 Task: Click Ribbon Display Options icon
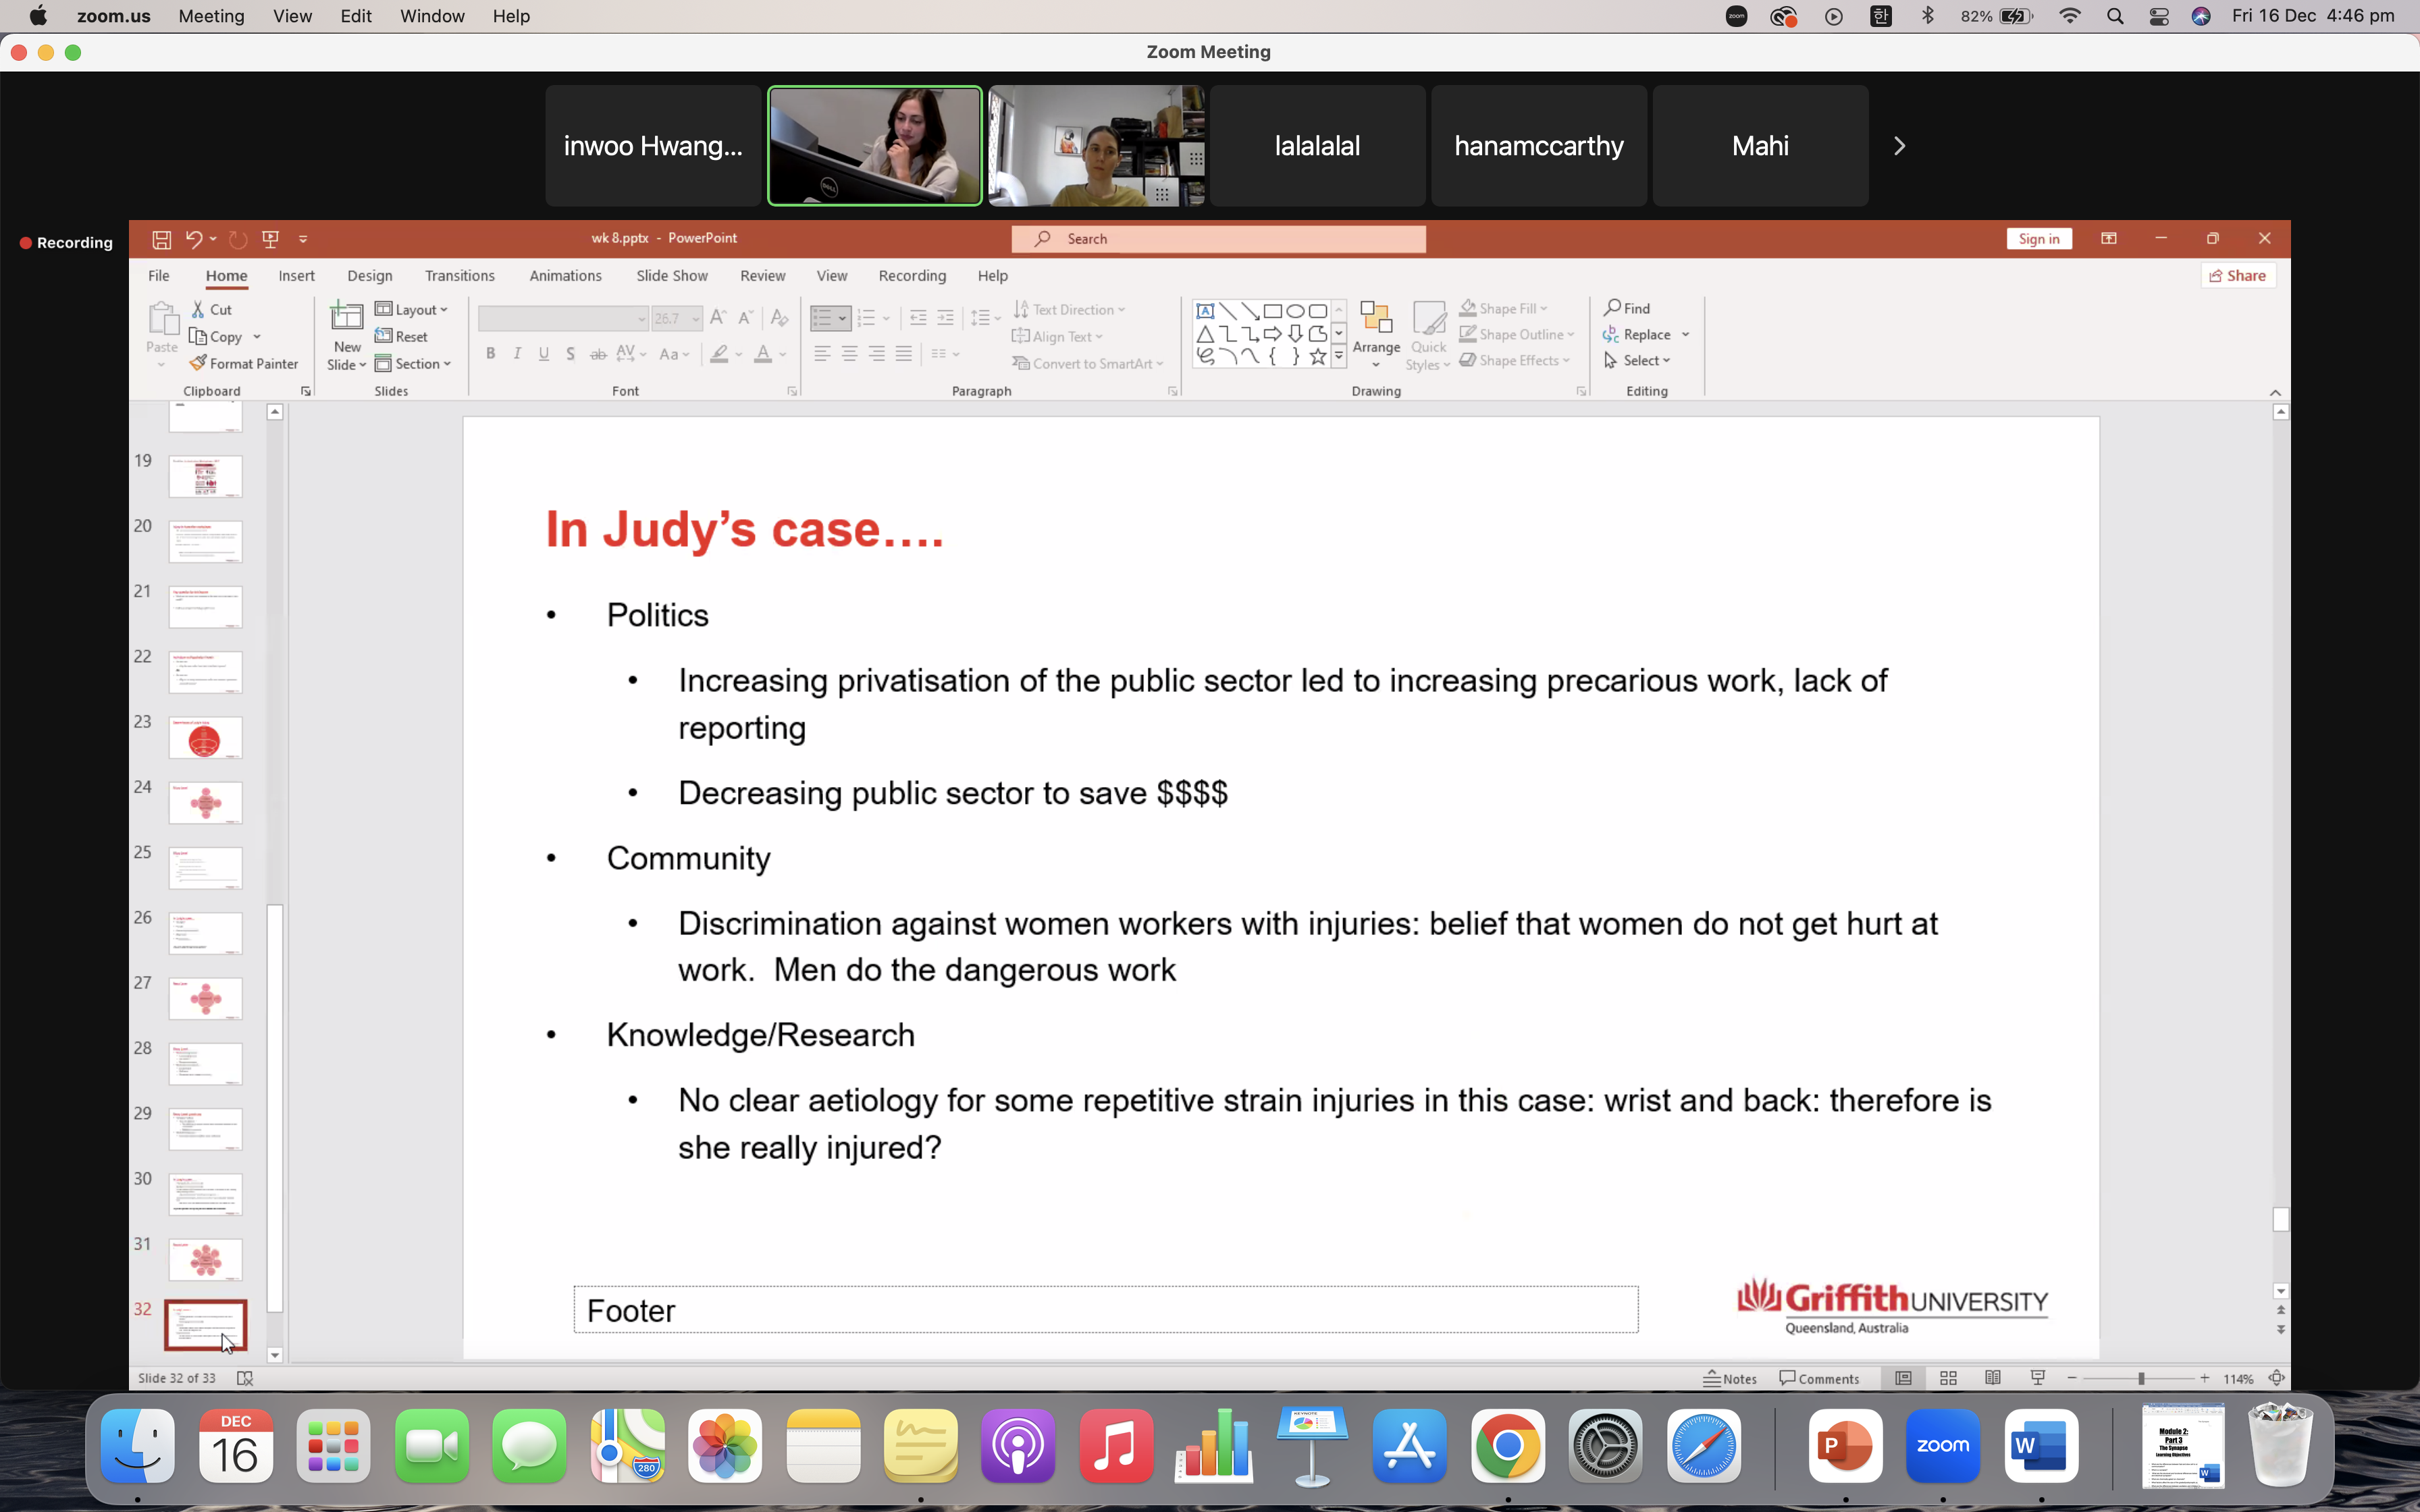[2109, 238]
